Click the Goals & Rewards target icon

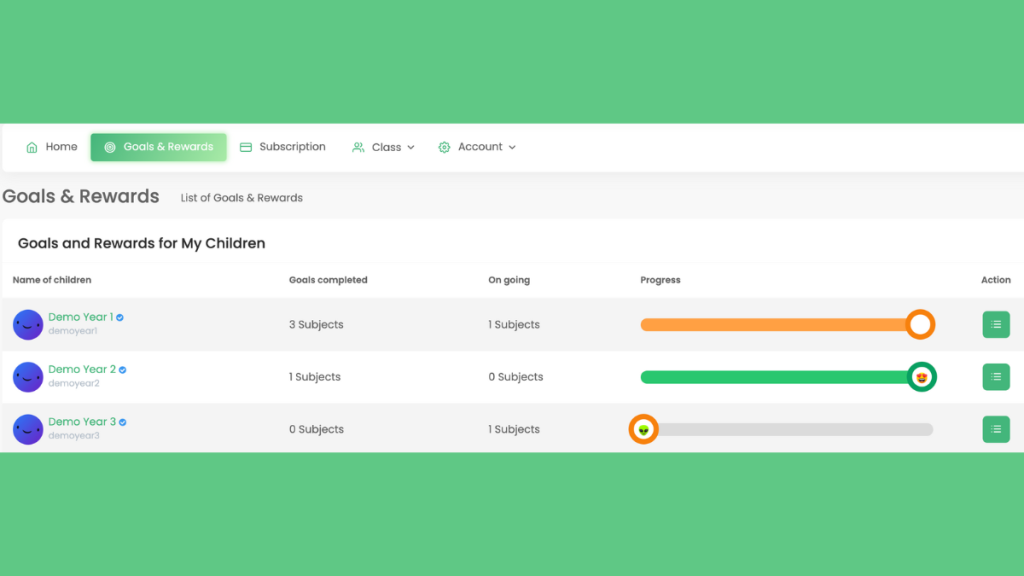point(110,147)
